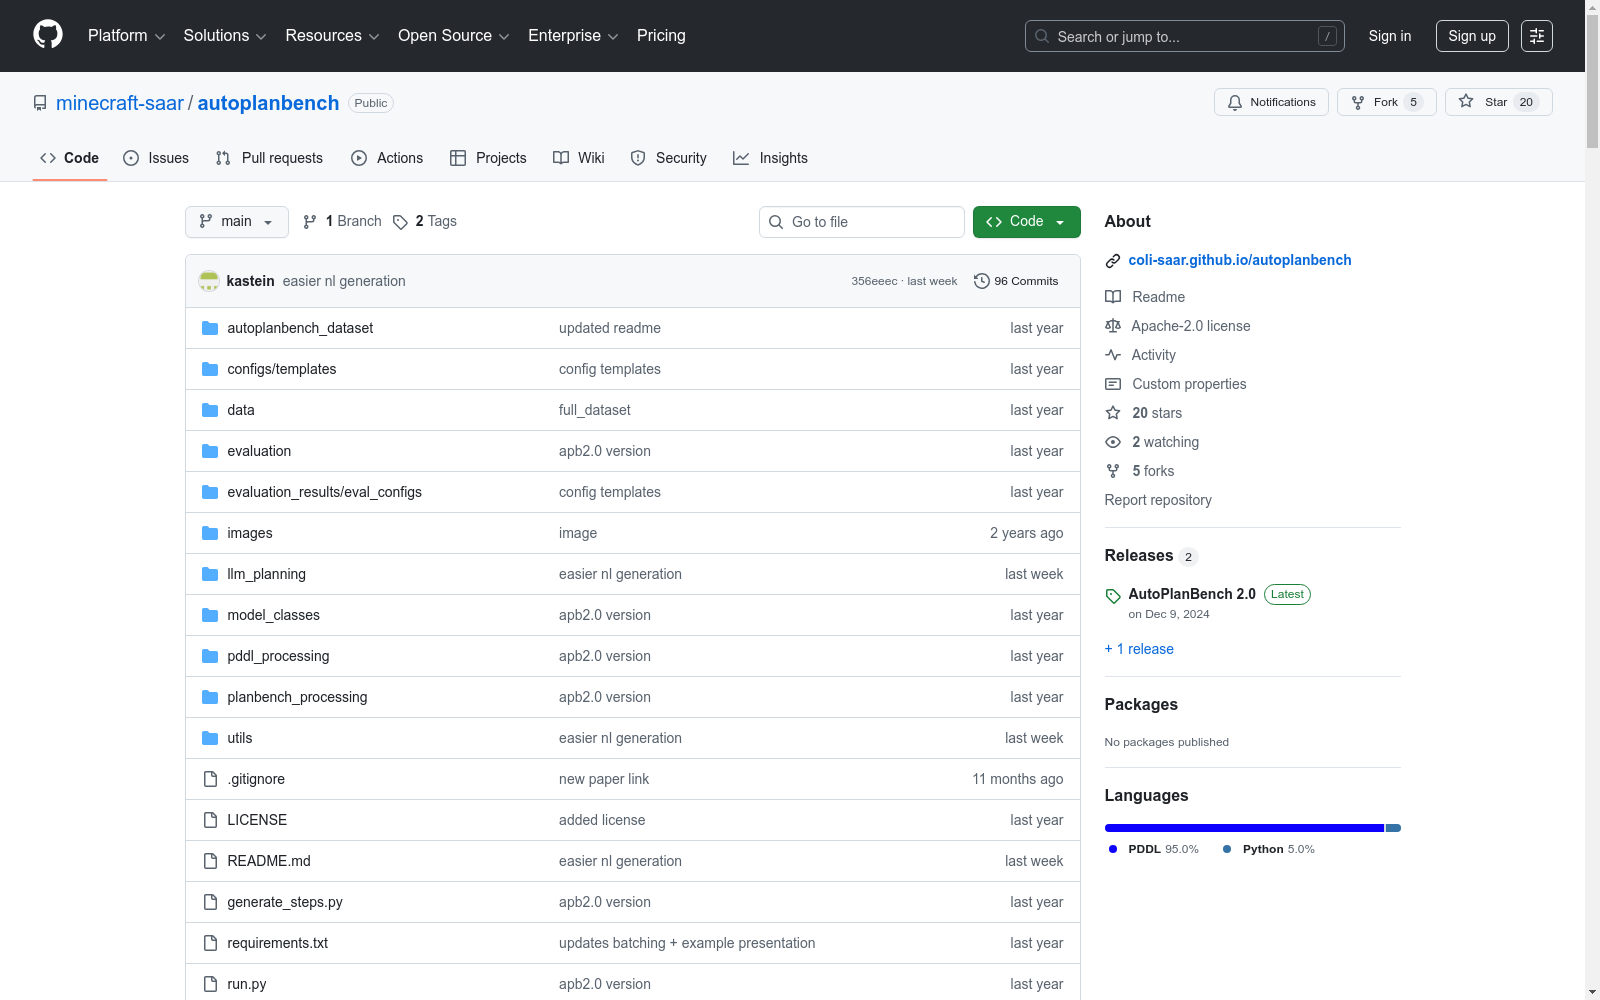This screenshot has height=1000, width=1600.
Task: Click the Custom properties icon
Action: [1113, 384]
